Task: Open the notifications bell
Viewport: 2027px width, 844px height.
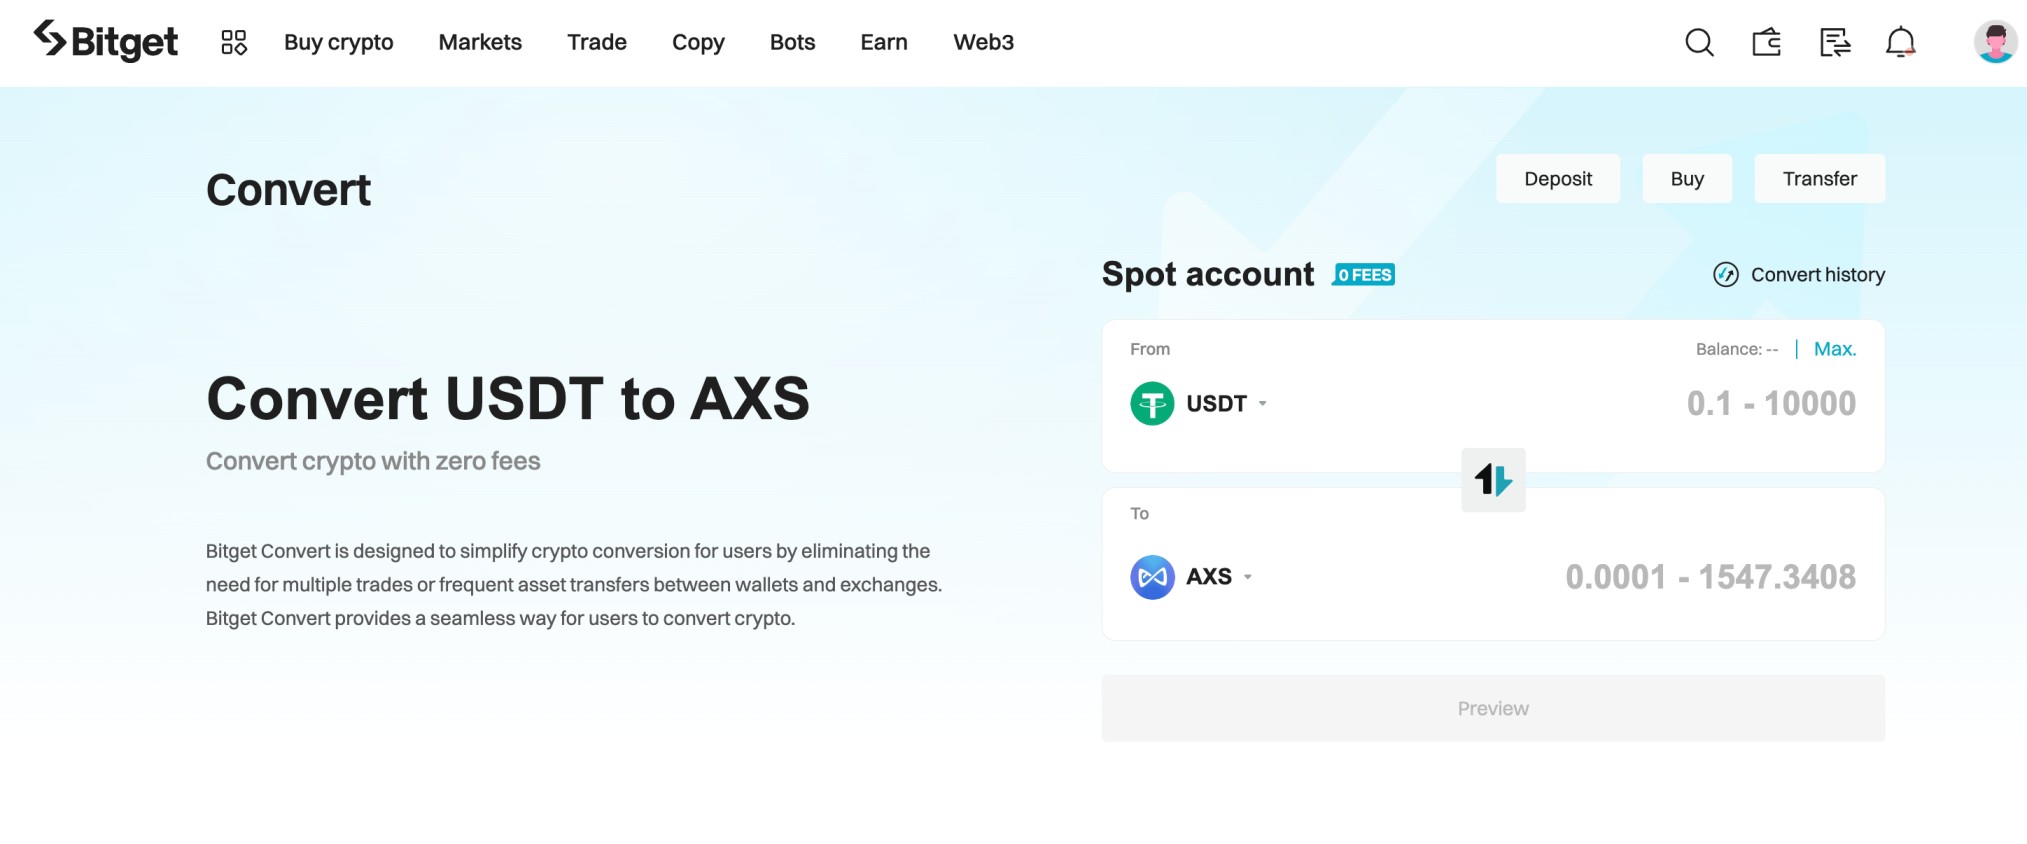Action: (1899, 42)
